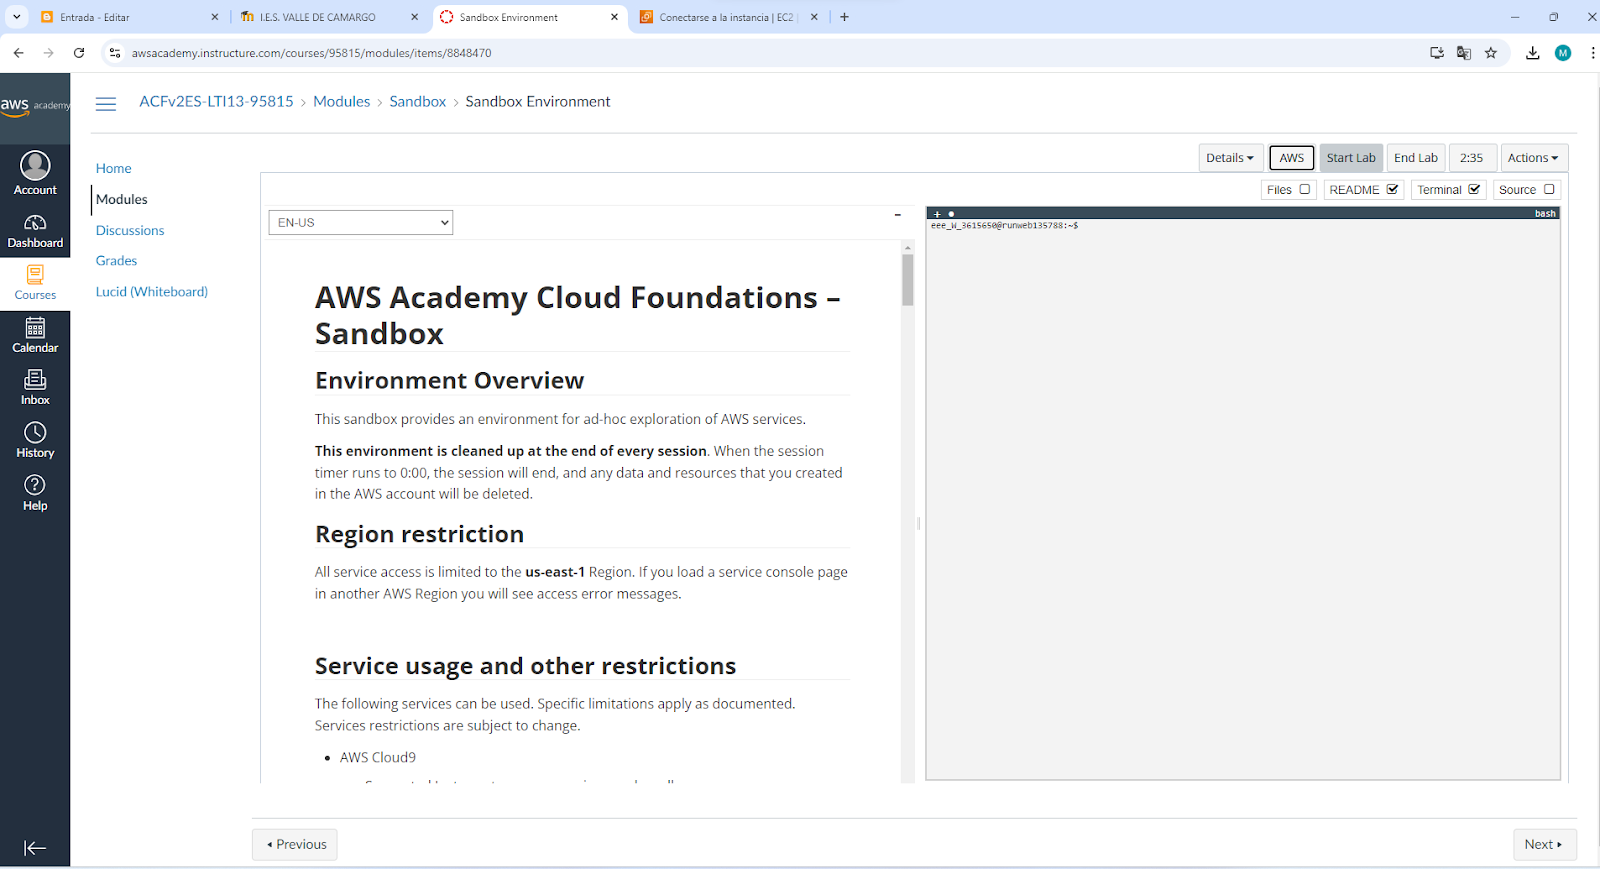Open the tab search dropdown arrow
Screen dimensions: 1600x869
[x=16, y=17]
